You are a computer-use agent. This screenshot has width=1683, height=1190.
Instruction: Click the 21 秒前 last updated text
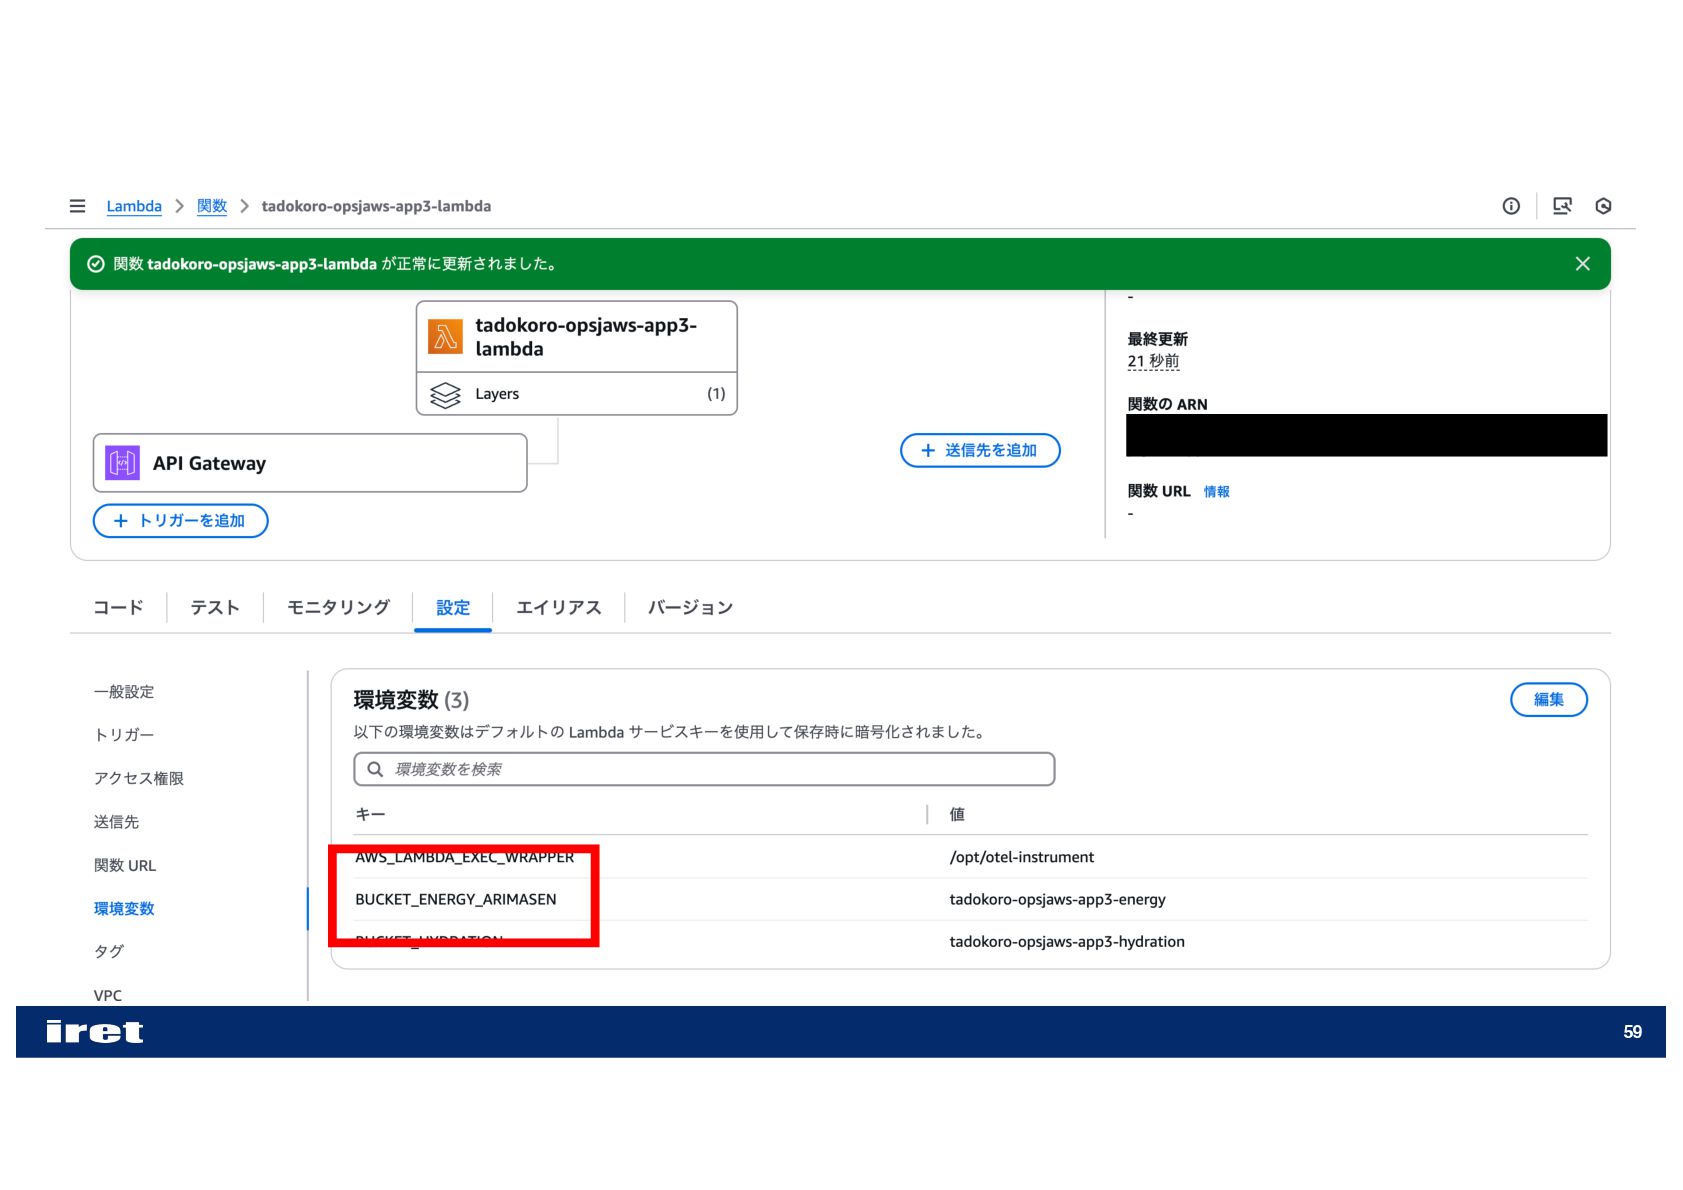click(1153, 361)
